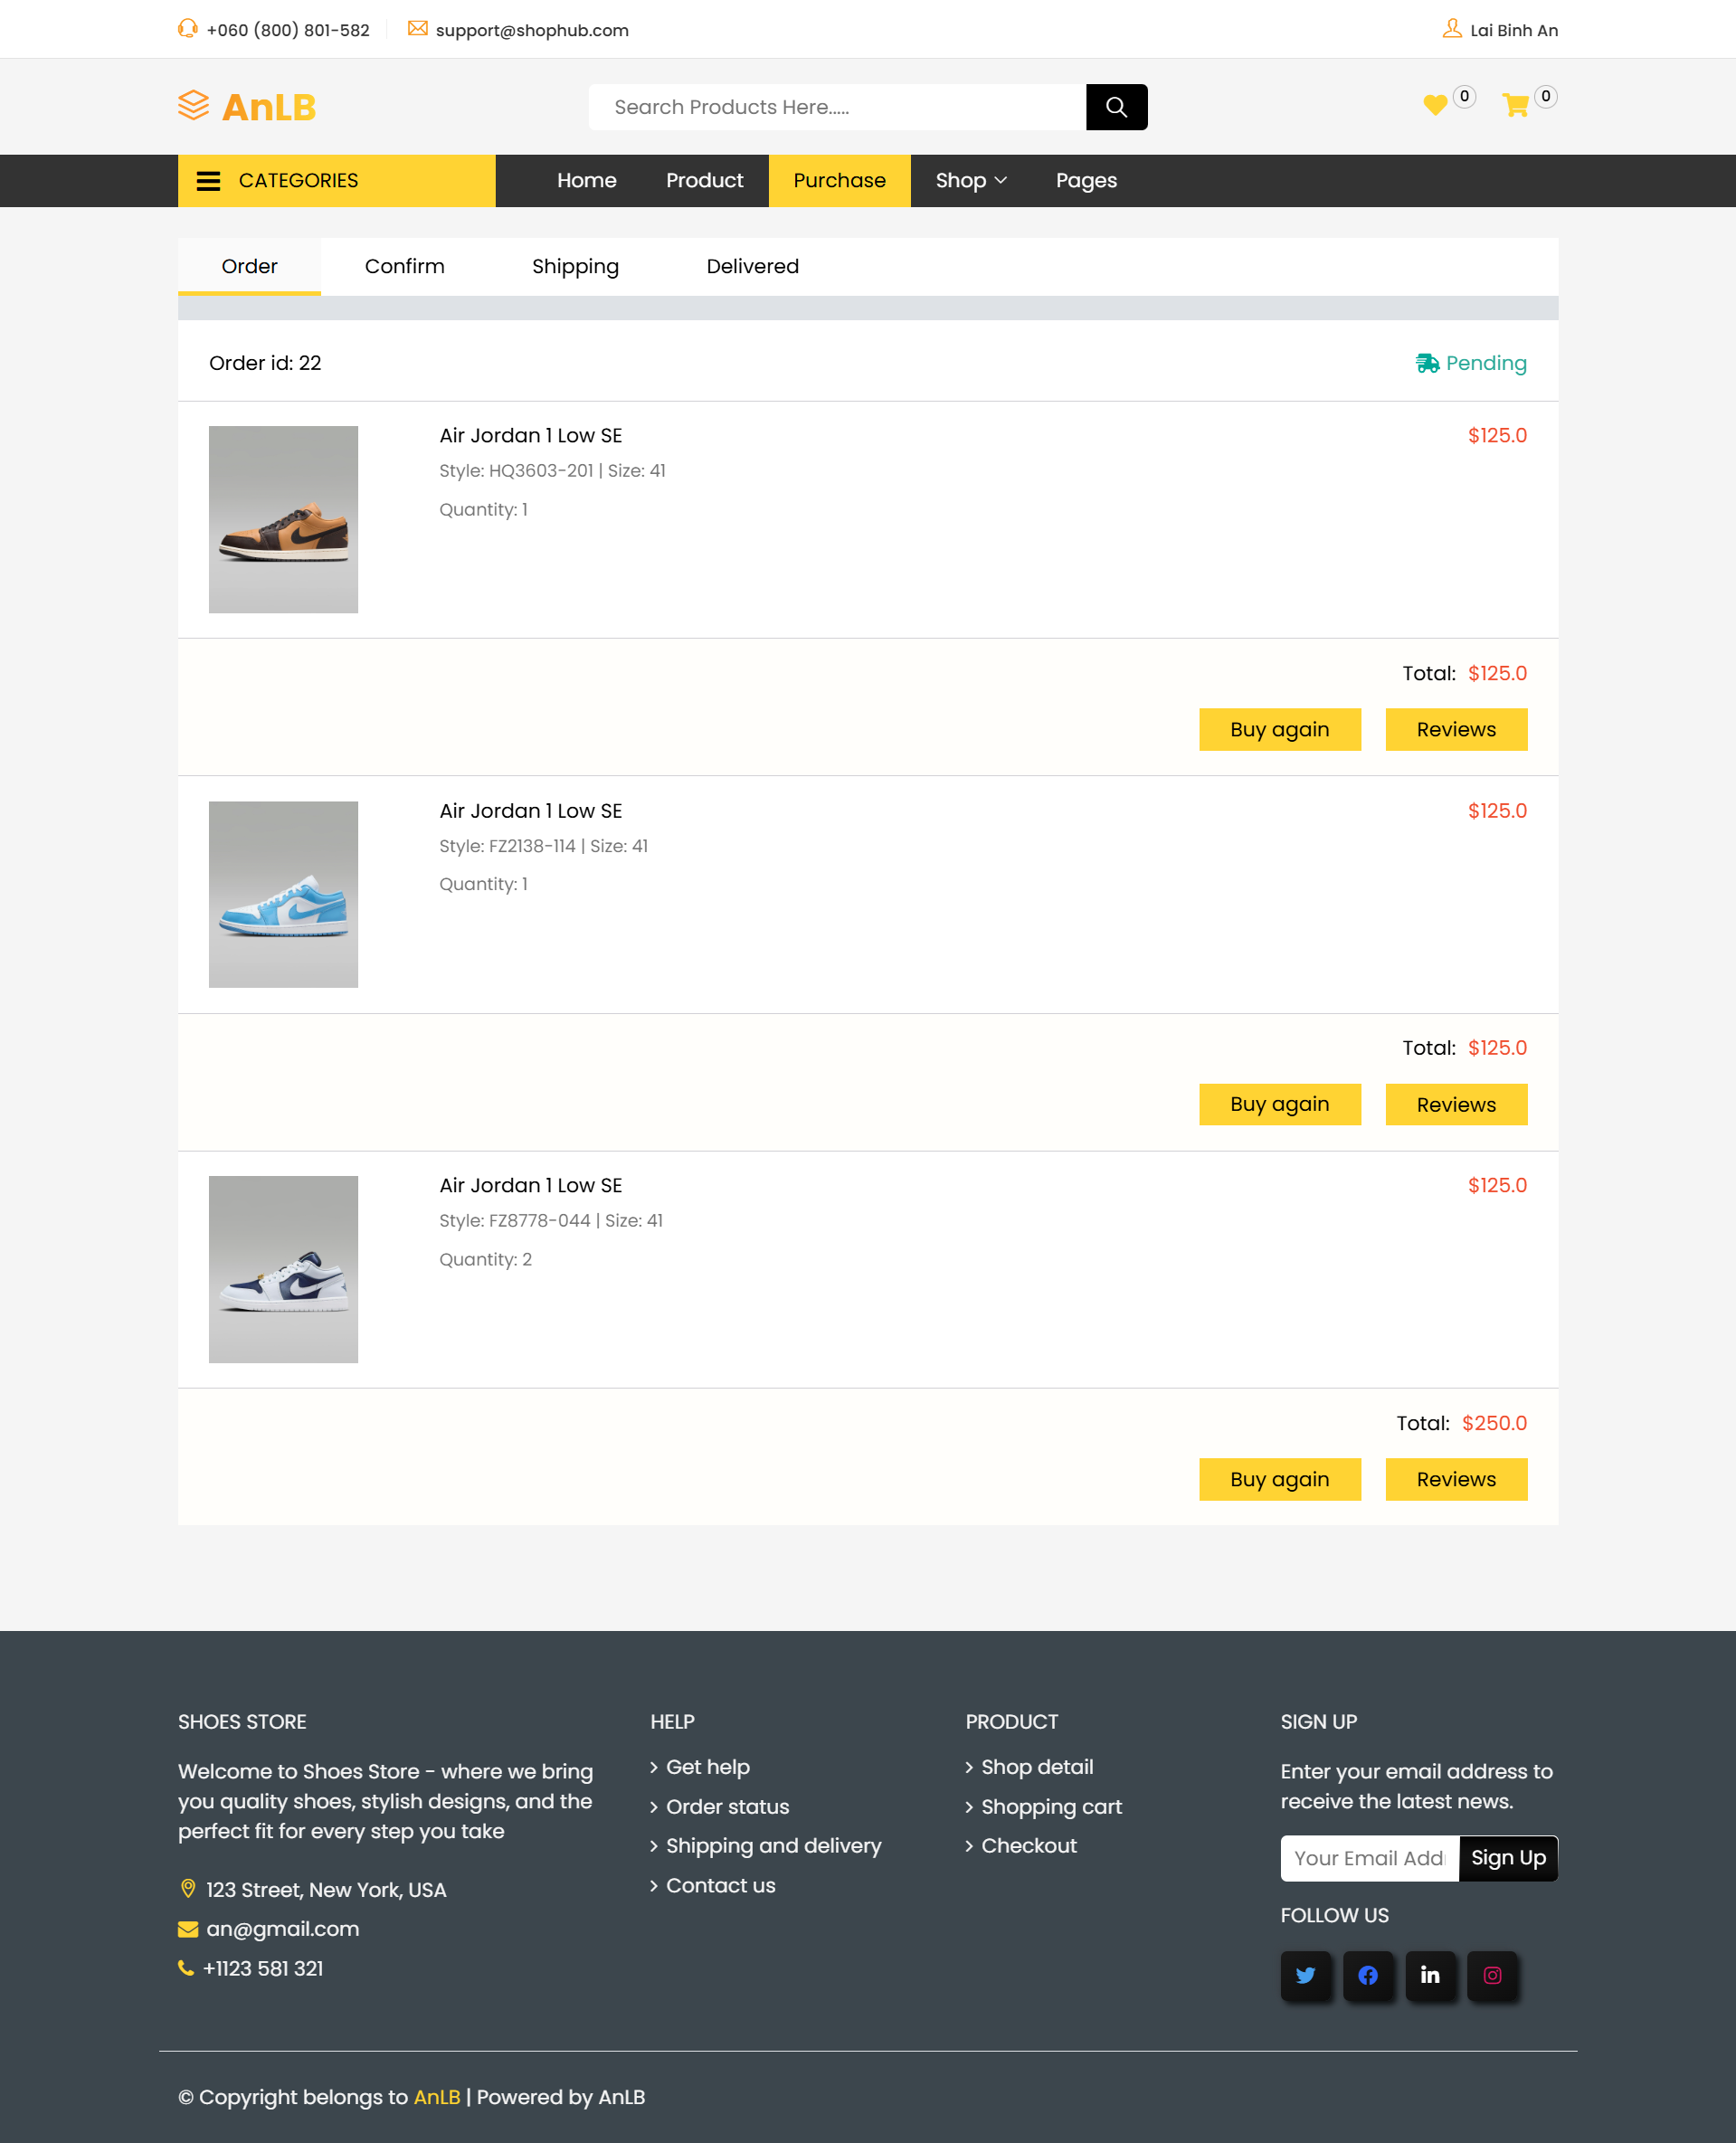
Task: Click the Your Email Address field
Action: coord(1369,1858)
